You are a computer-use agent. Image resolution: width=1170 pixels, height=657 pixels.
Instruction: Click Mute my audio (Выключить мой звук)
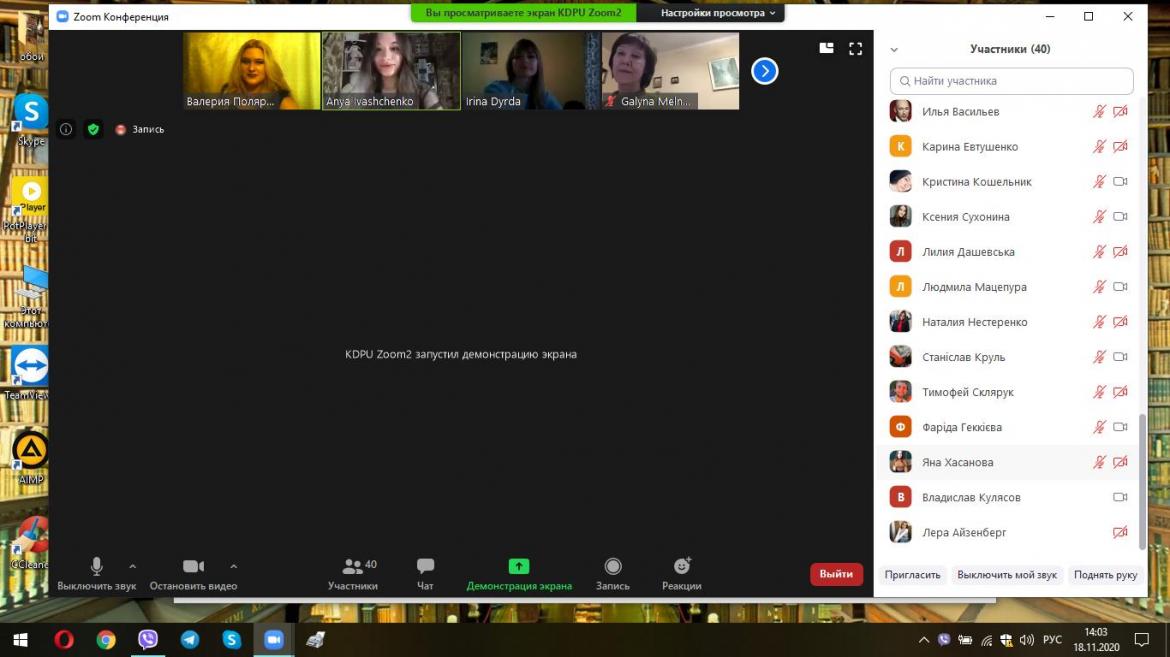coord(1006,575)
